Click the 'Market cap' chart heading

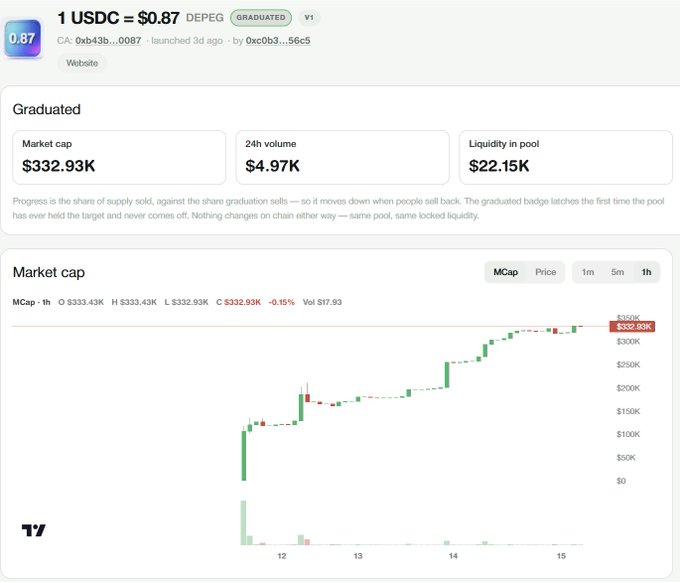point(49,272)
